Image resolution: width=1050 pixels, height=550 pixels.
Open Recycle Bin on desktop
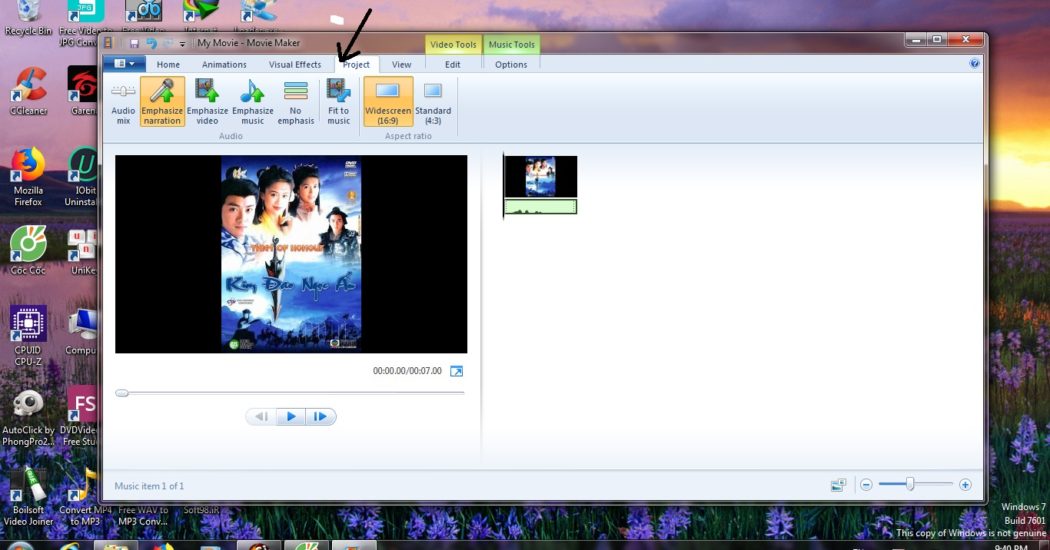[27, 19]
